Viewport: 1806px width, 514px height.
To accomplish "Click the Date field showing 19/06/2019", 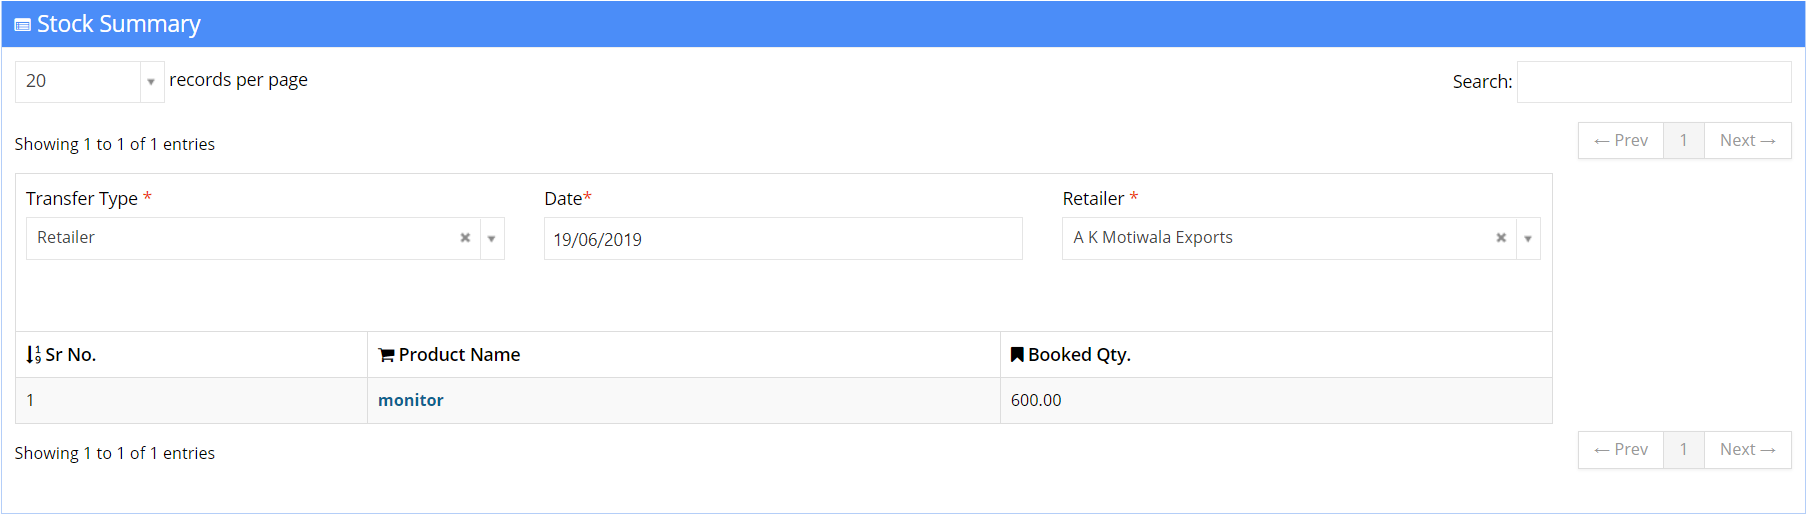I will point(782,239).
